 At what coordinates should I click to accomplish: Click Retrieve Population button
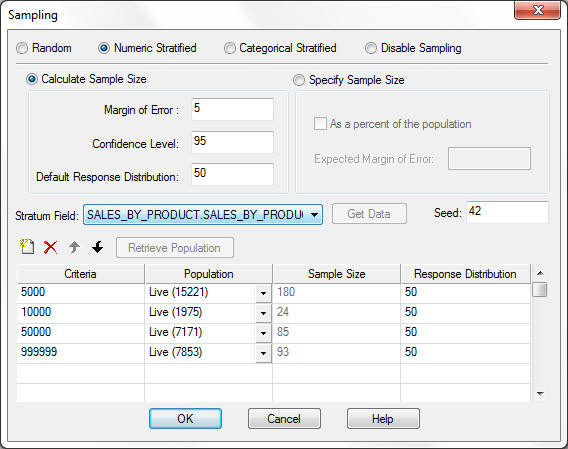coord(175,248)
